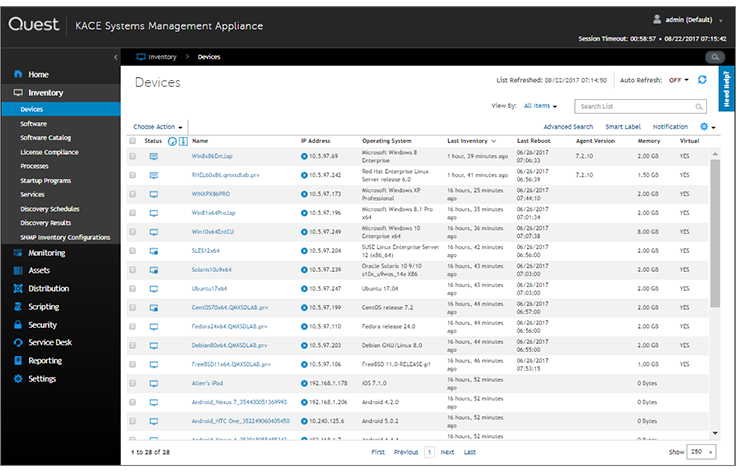736x471 pixels.
Task: Collapse the left navigation sidebar
Action: (116, 57)
